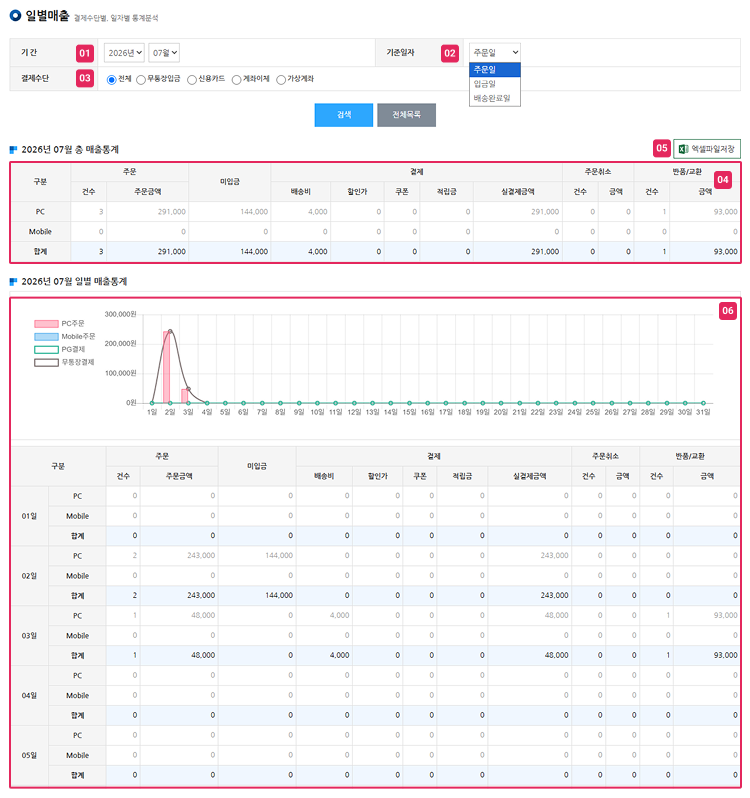Select the 무통장입금 radio button
This screenshot has height=798, width=750.
click(x=141, y=80)
